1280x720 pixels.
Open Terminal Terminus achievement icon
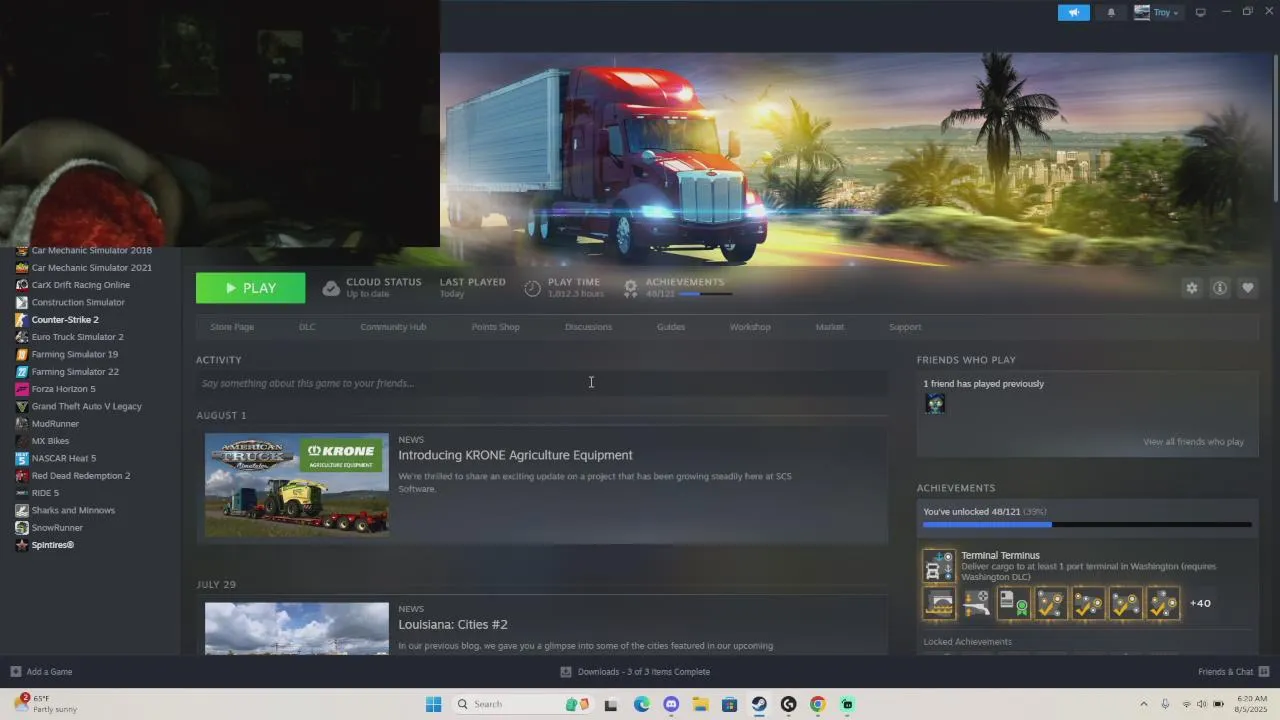(x=939, y=566)
